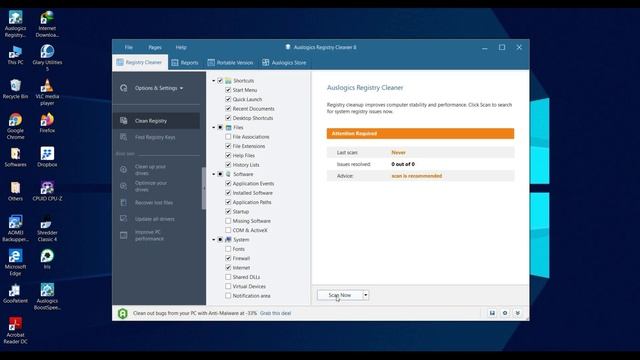640x360 pixels.
Task: Open Find Registry Keys in sidebar
Action: click(156, 137)
